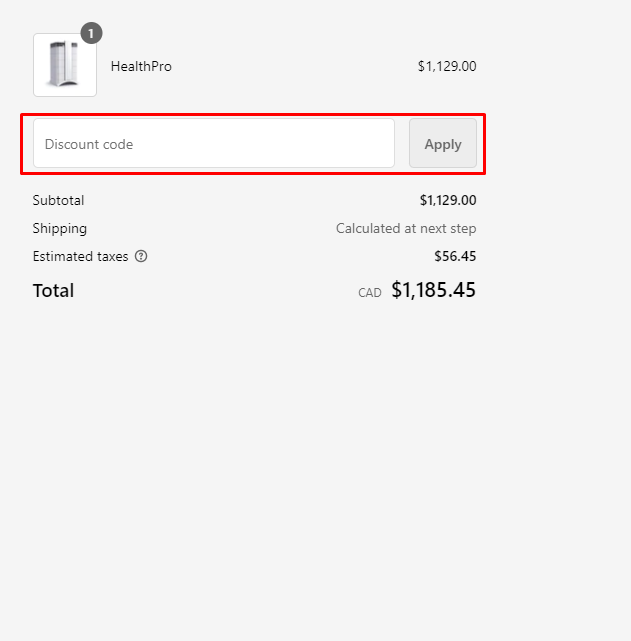631x641 pixels.
Task: Click the $56.45 estimated tax amount
Action: click(455, 256)
